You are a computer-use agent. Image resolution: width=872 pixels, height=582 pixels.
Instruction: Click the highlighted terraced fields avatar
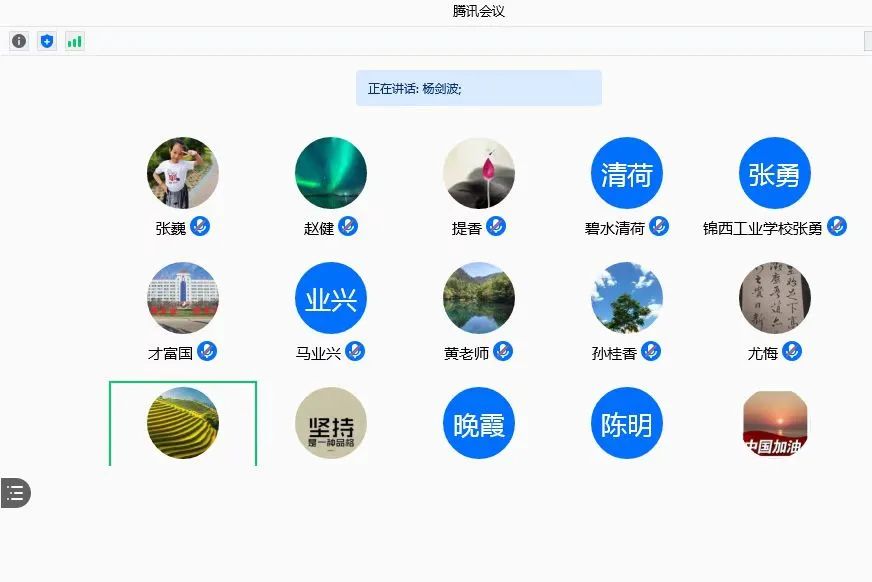point(183,423)
